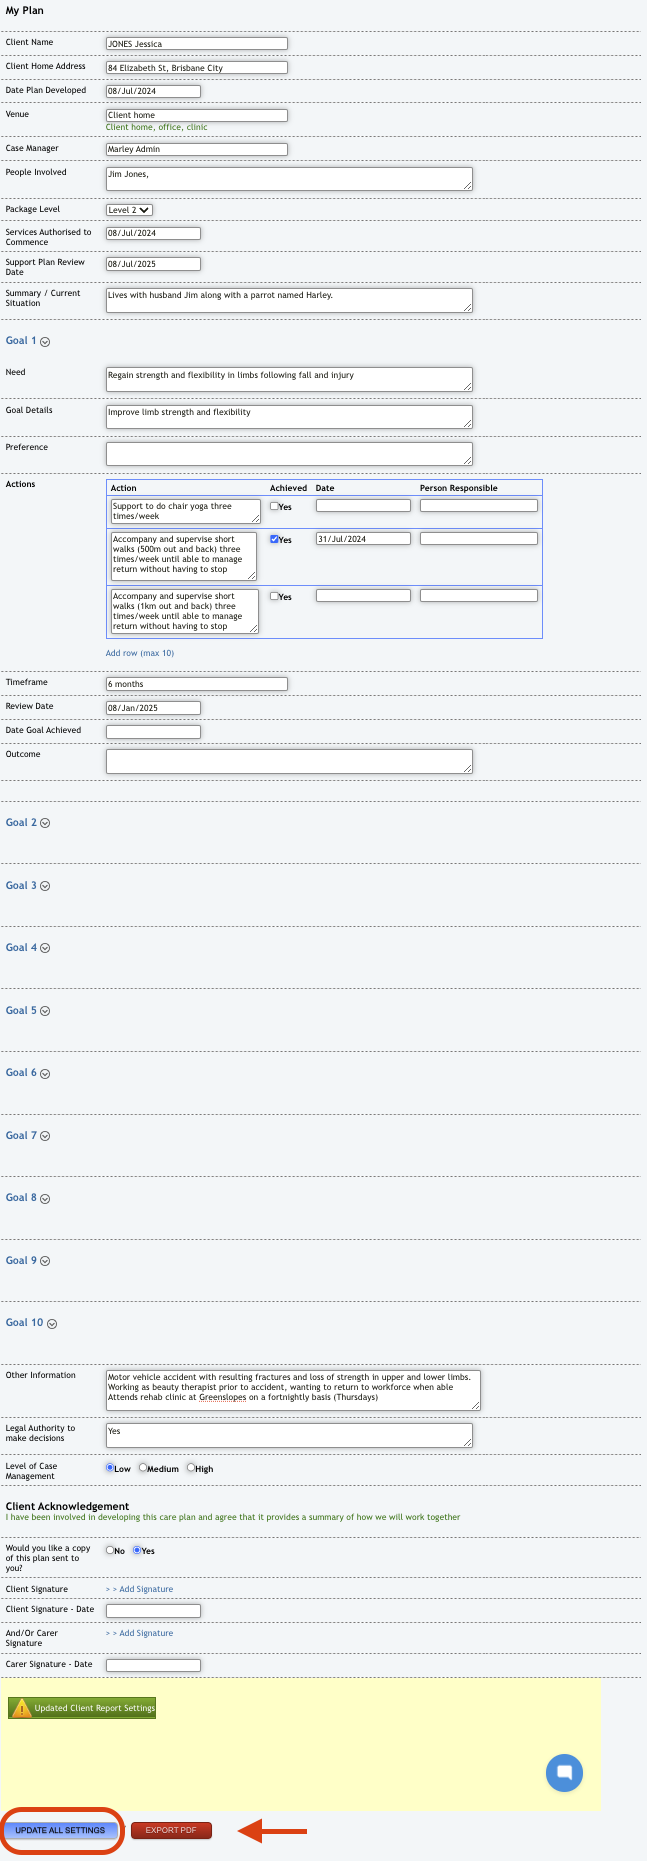Click the warning triangle icon

click(21, 1708)
